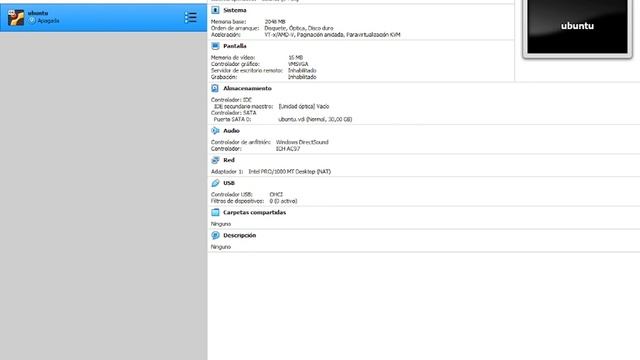Click 'Ninguno' under Descripción
This screenshot has width=640, height=360.
pos(221,247)
